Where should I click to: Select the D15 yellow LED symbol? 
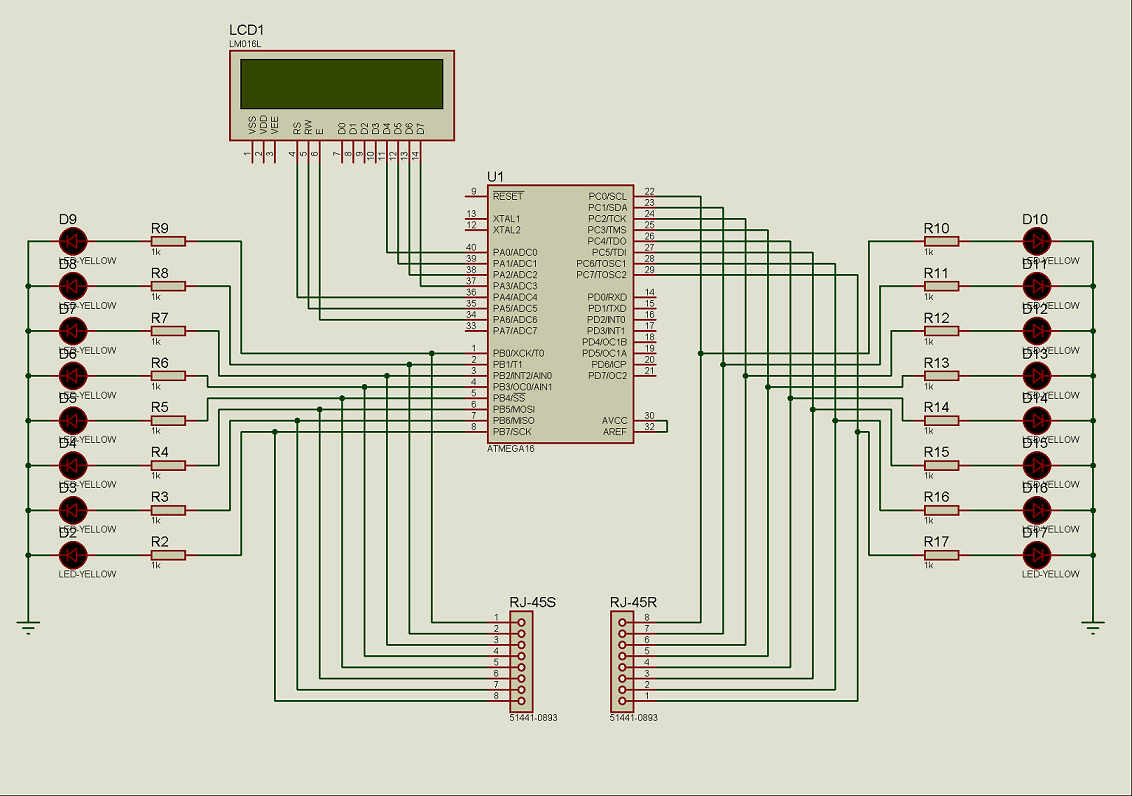pos(1037,465)
